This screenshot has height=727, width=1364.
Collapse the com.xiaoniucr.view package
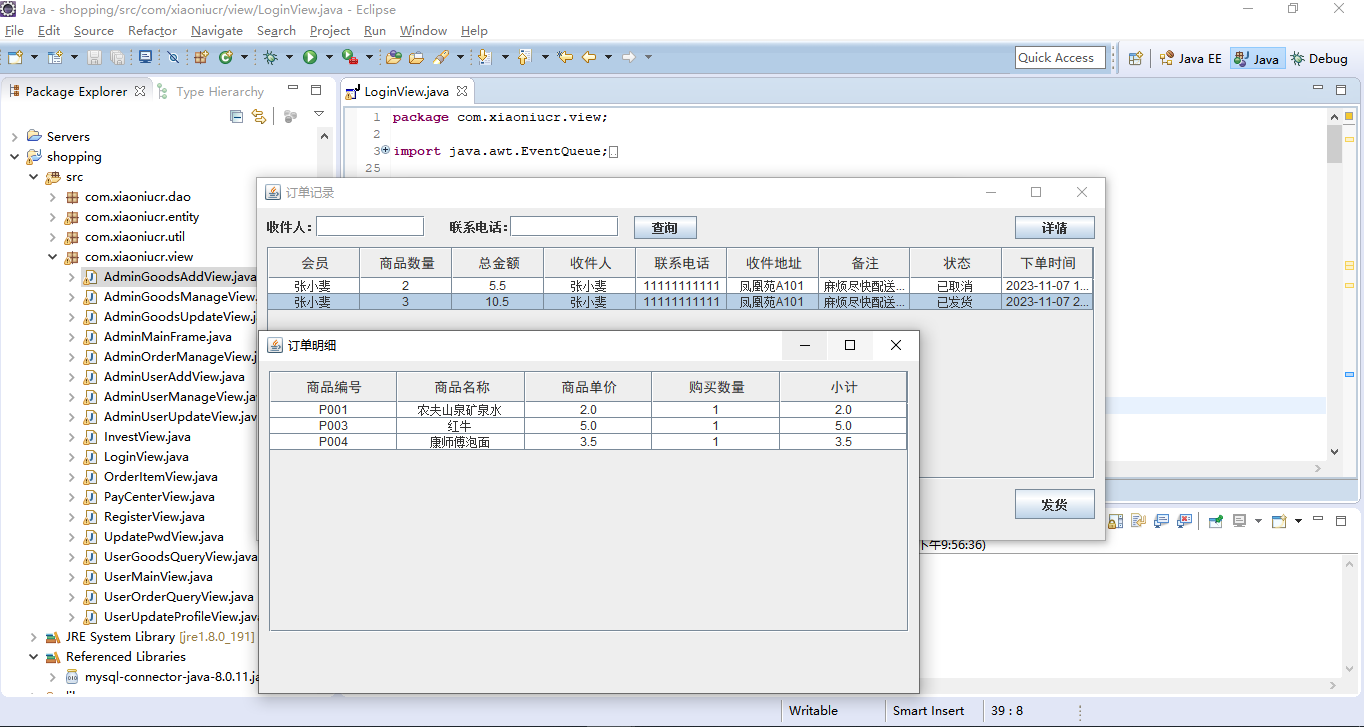pyautogui.click(x=52, y=257)
